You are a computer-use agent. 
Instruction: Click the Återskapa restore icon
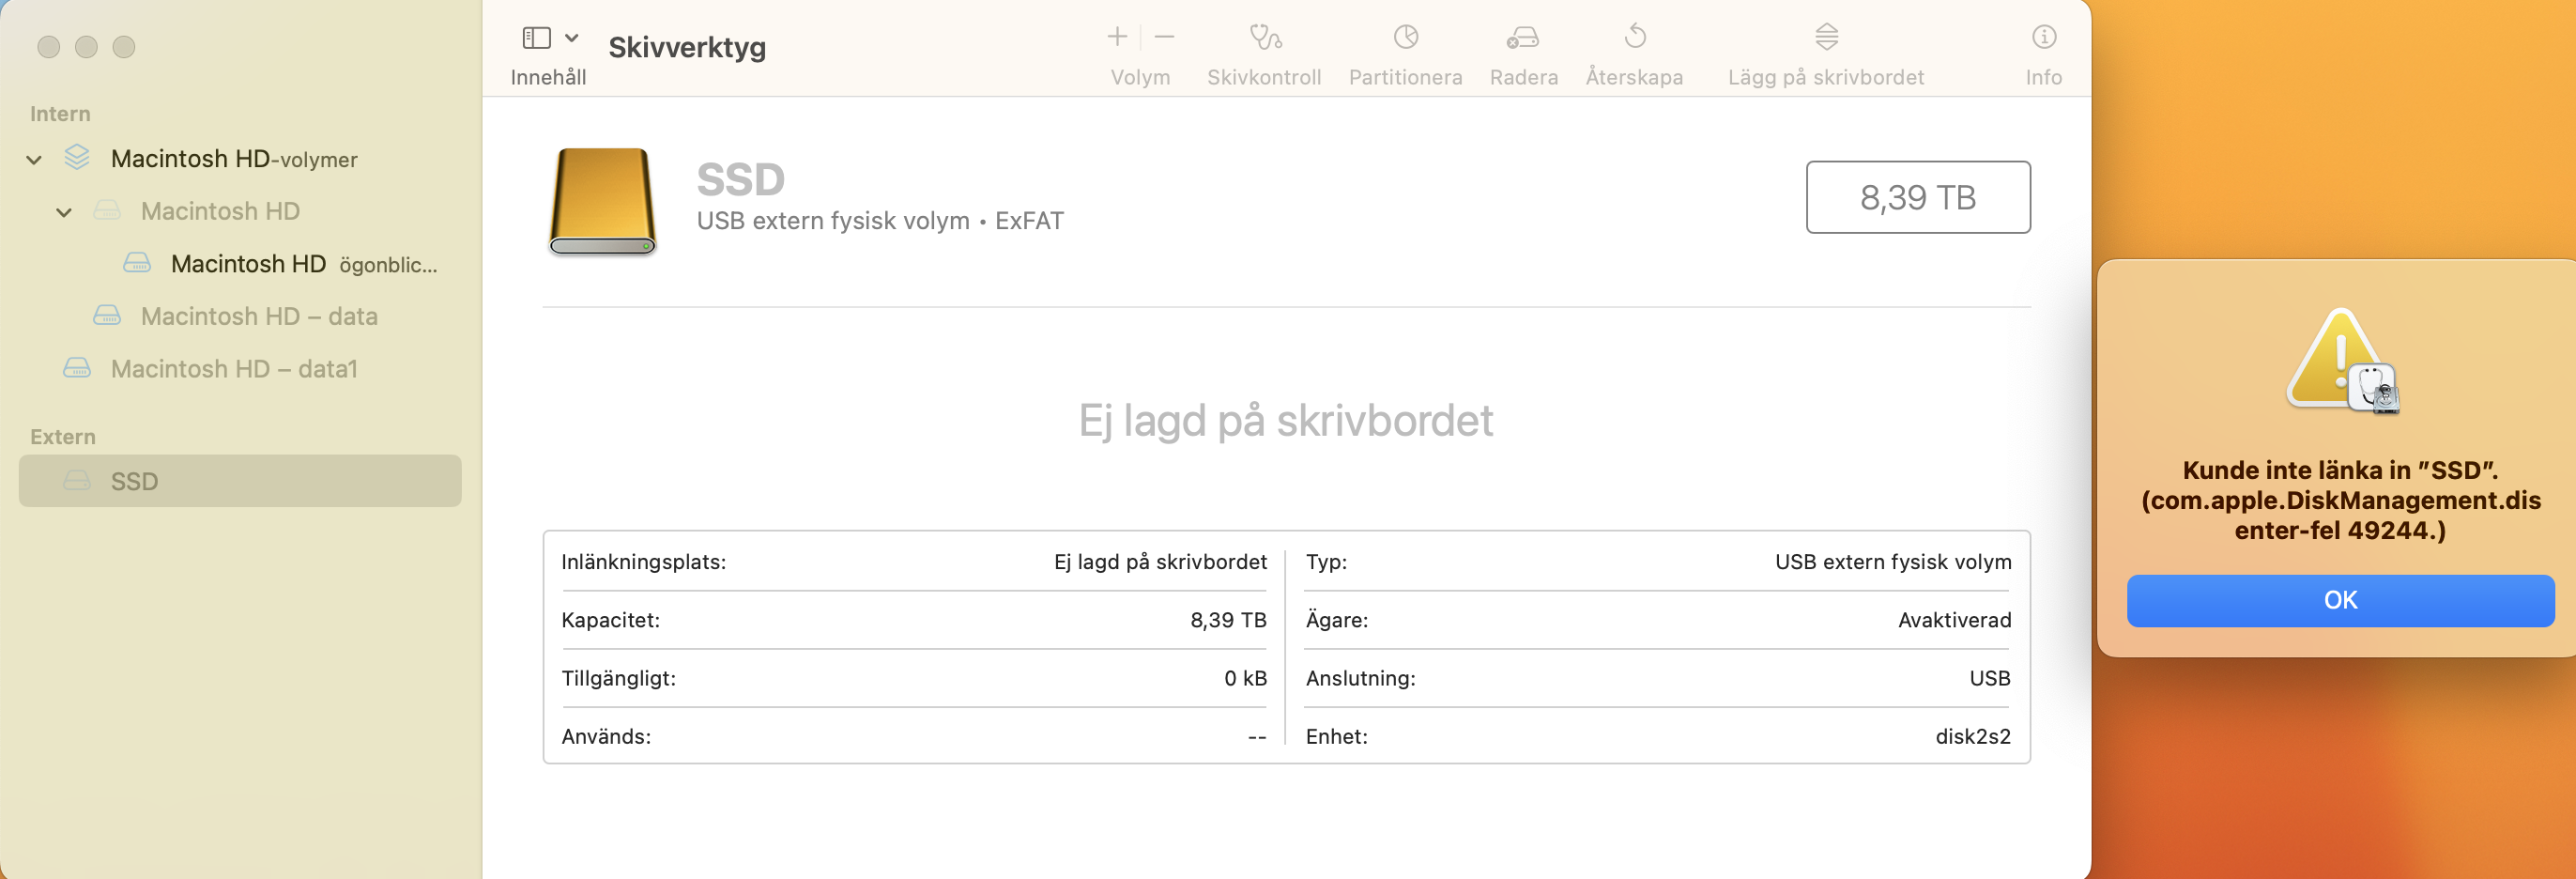coord(1635,37)
